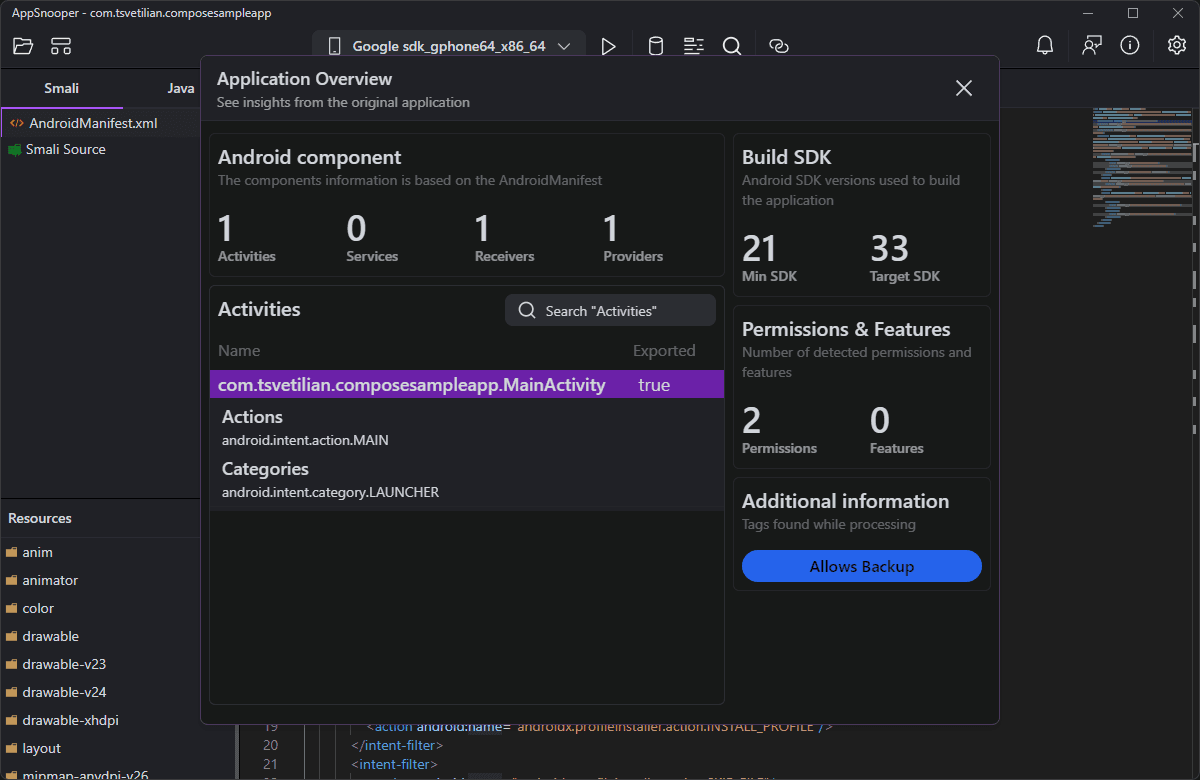Click the Target SDK value 33
Viewport: 1200px width, 780px height.
[x=890, y=248]
